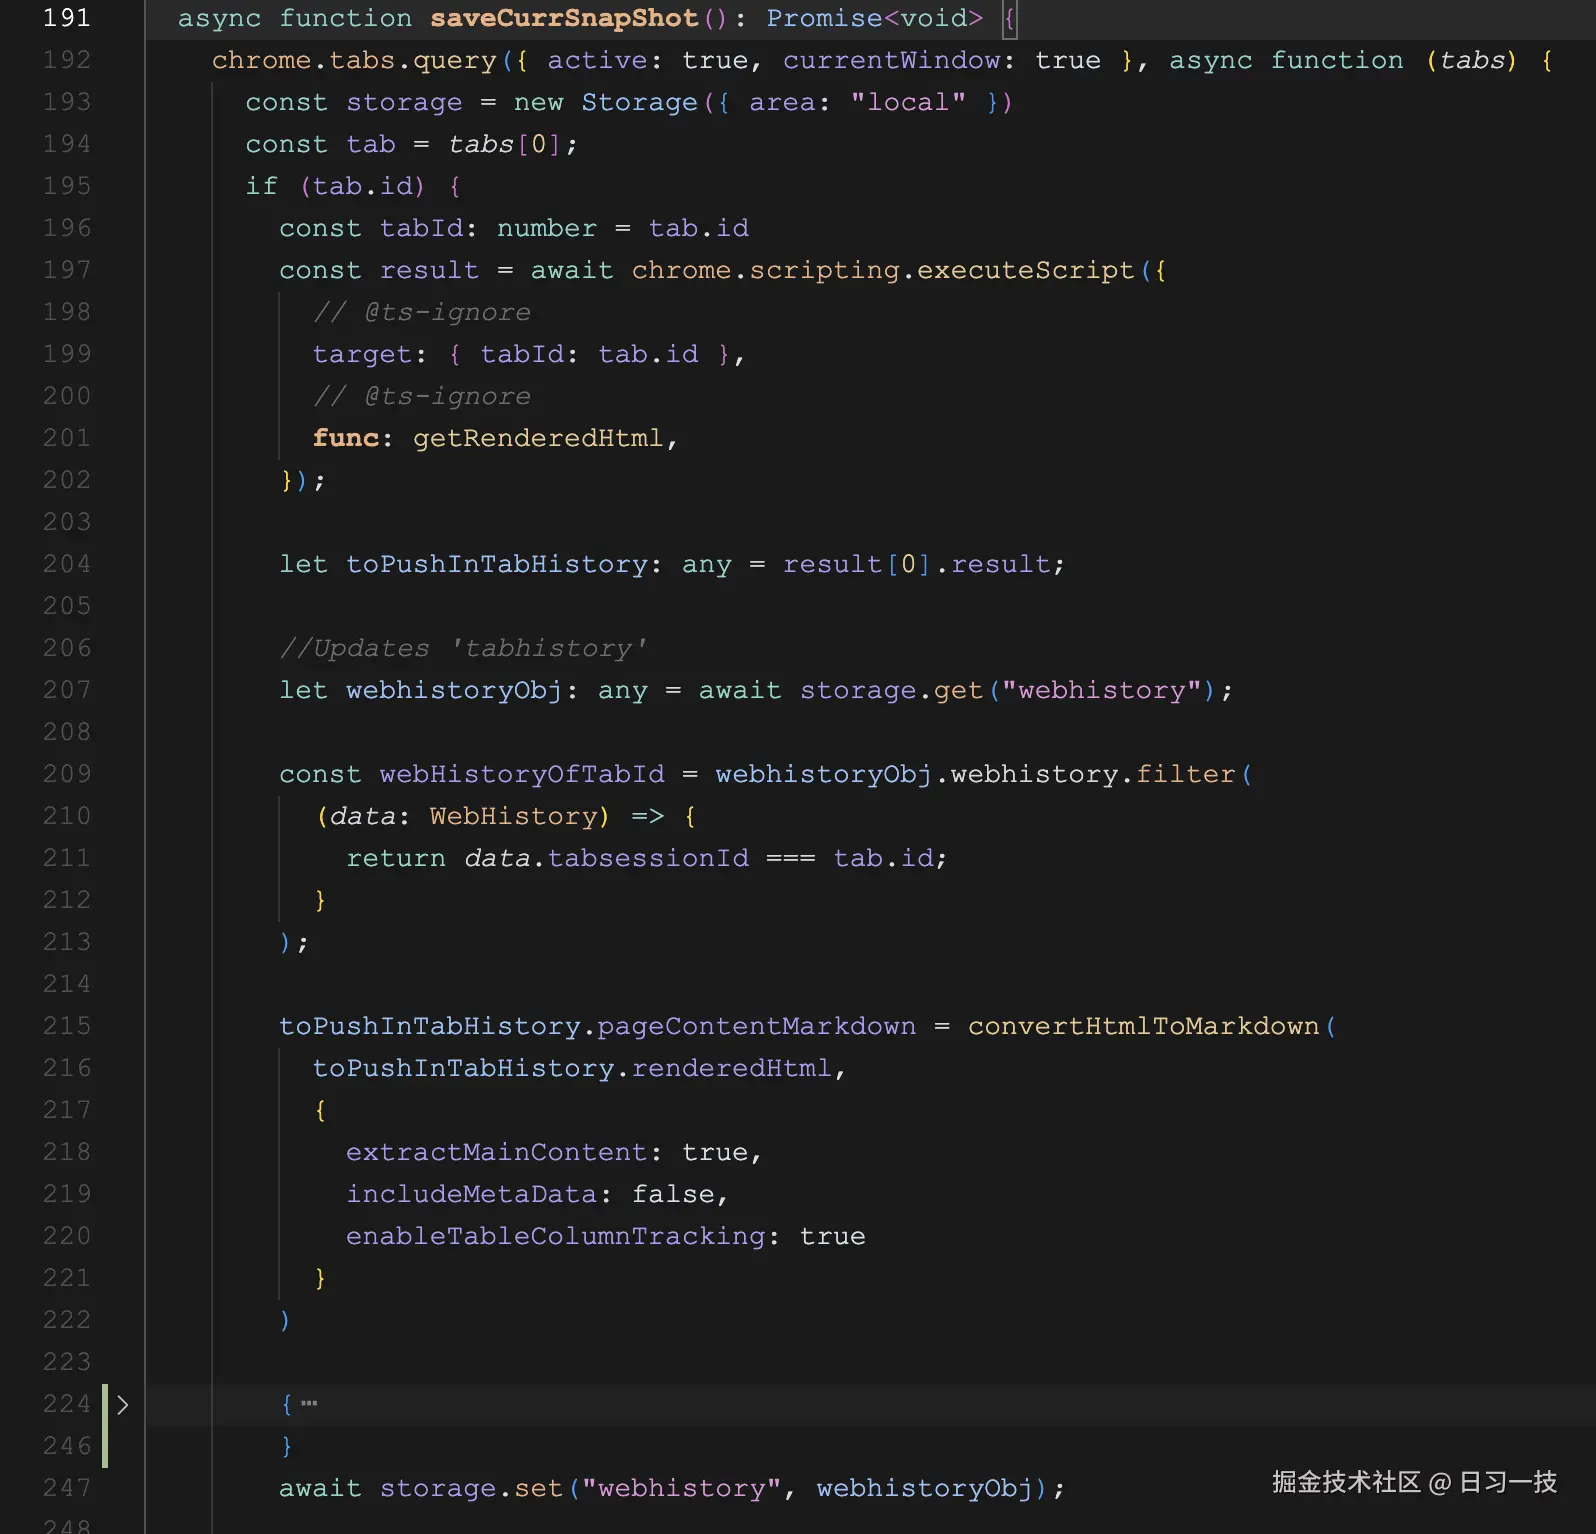Click line number 197 in the gutter
Image resolution: width=1596 pixels, height=1534 pixels.
click(x=66, y=270)
